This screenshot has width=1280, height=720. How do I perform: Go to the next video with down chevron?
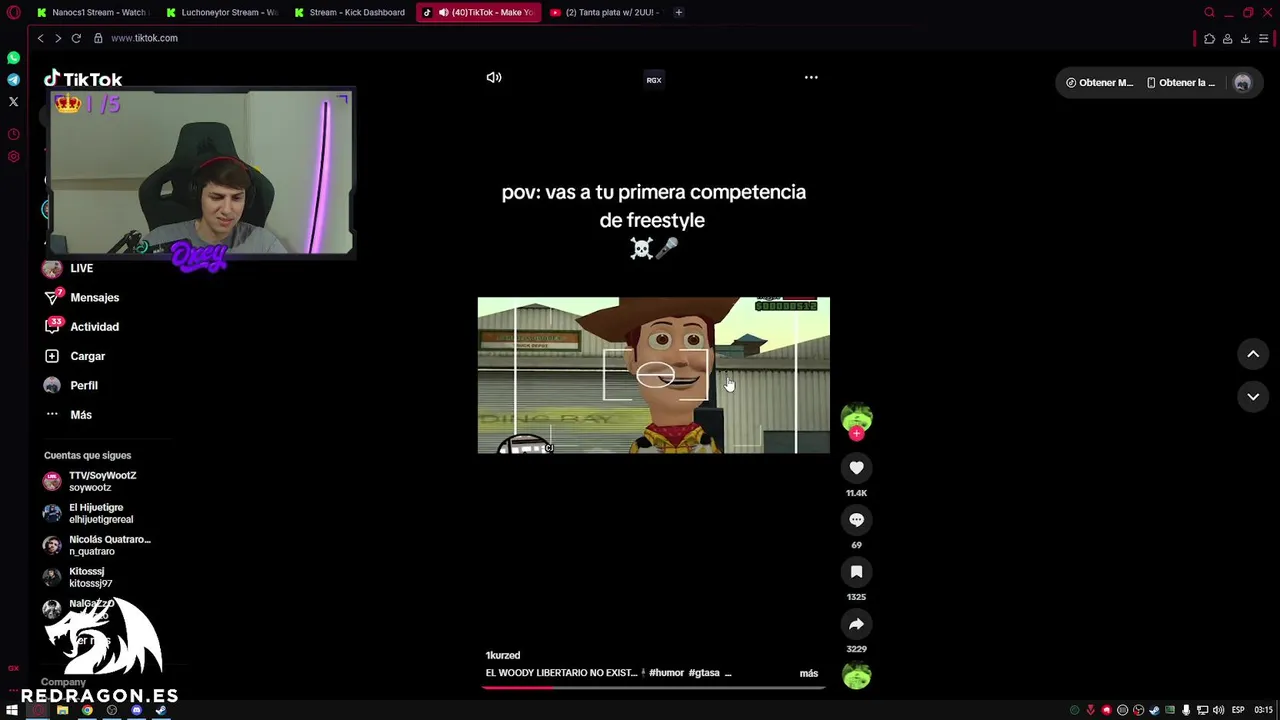(1253, 397)
